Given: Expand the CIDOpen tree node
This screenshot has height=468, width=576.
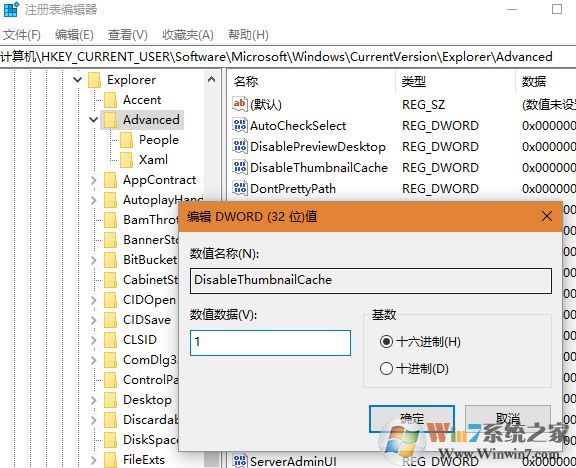Looking at the screenshot, I should (x=94, y=300).
